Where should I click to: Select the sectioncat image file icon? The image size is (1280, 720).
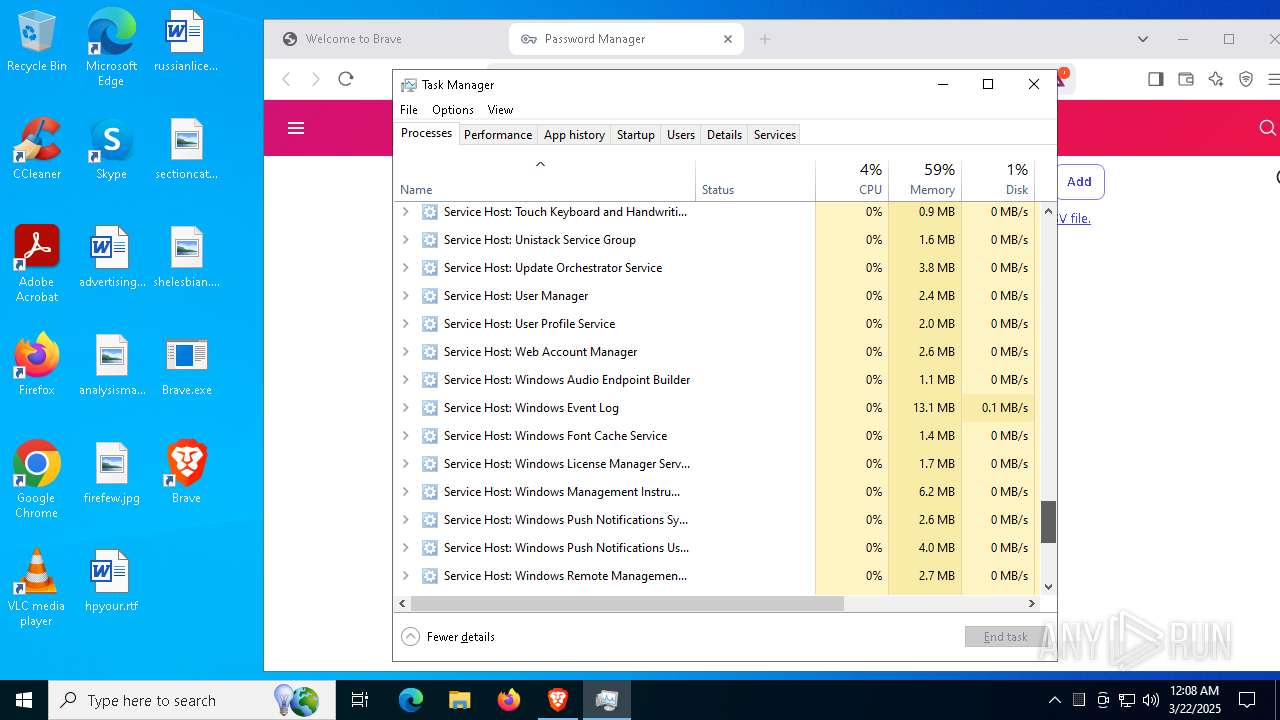tap(186, 149)
